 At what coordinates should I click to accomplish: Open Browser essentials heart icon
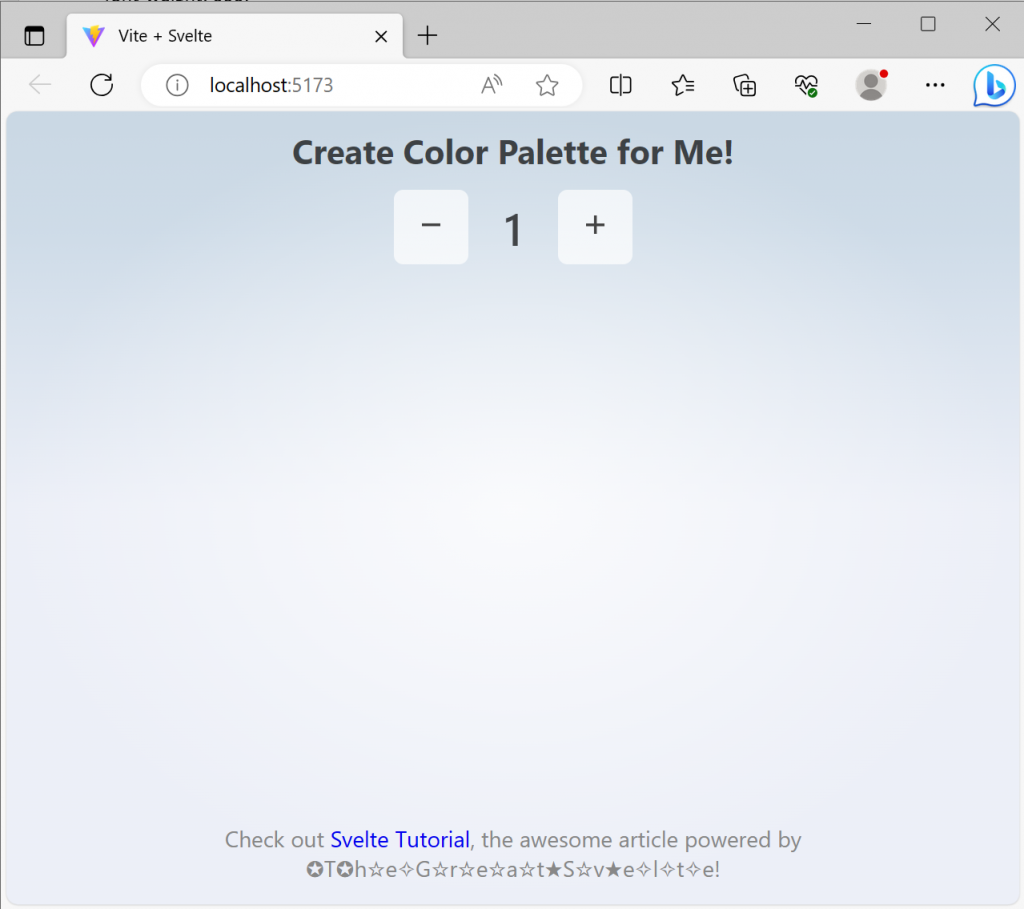807,85
